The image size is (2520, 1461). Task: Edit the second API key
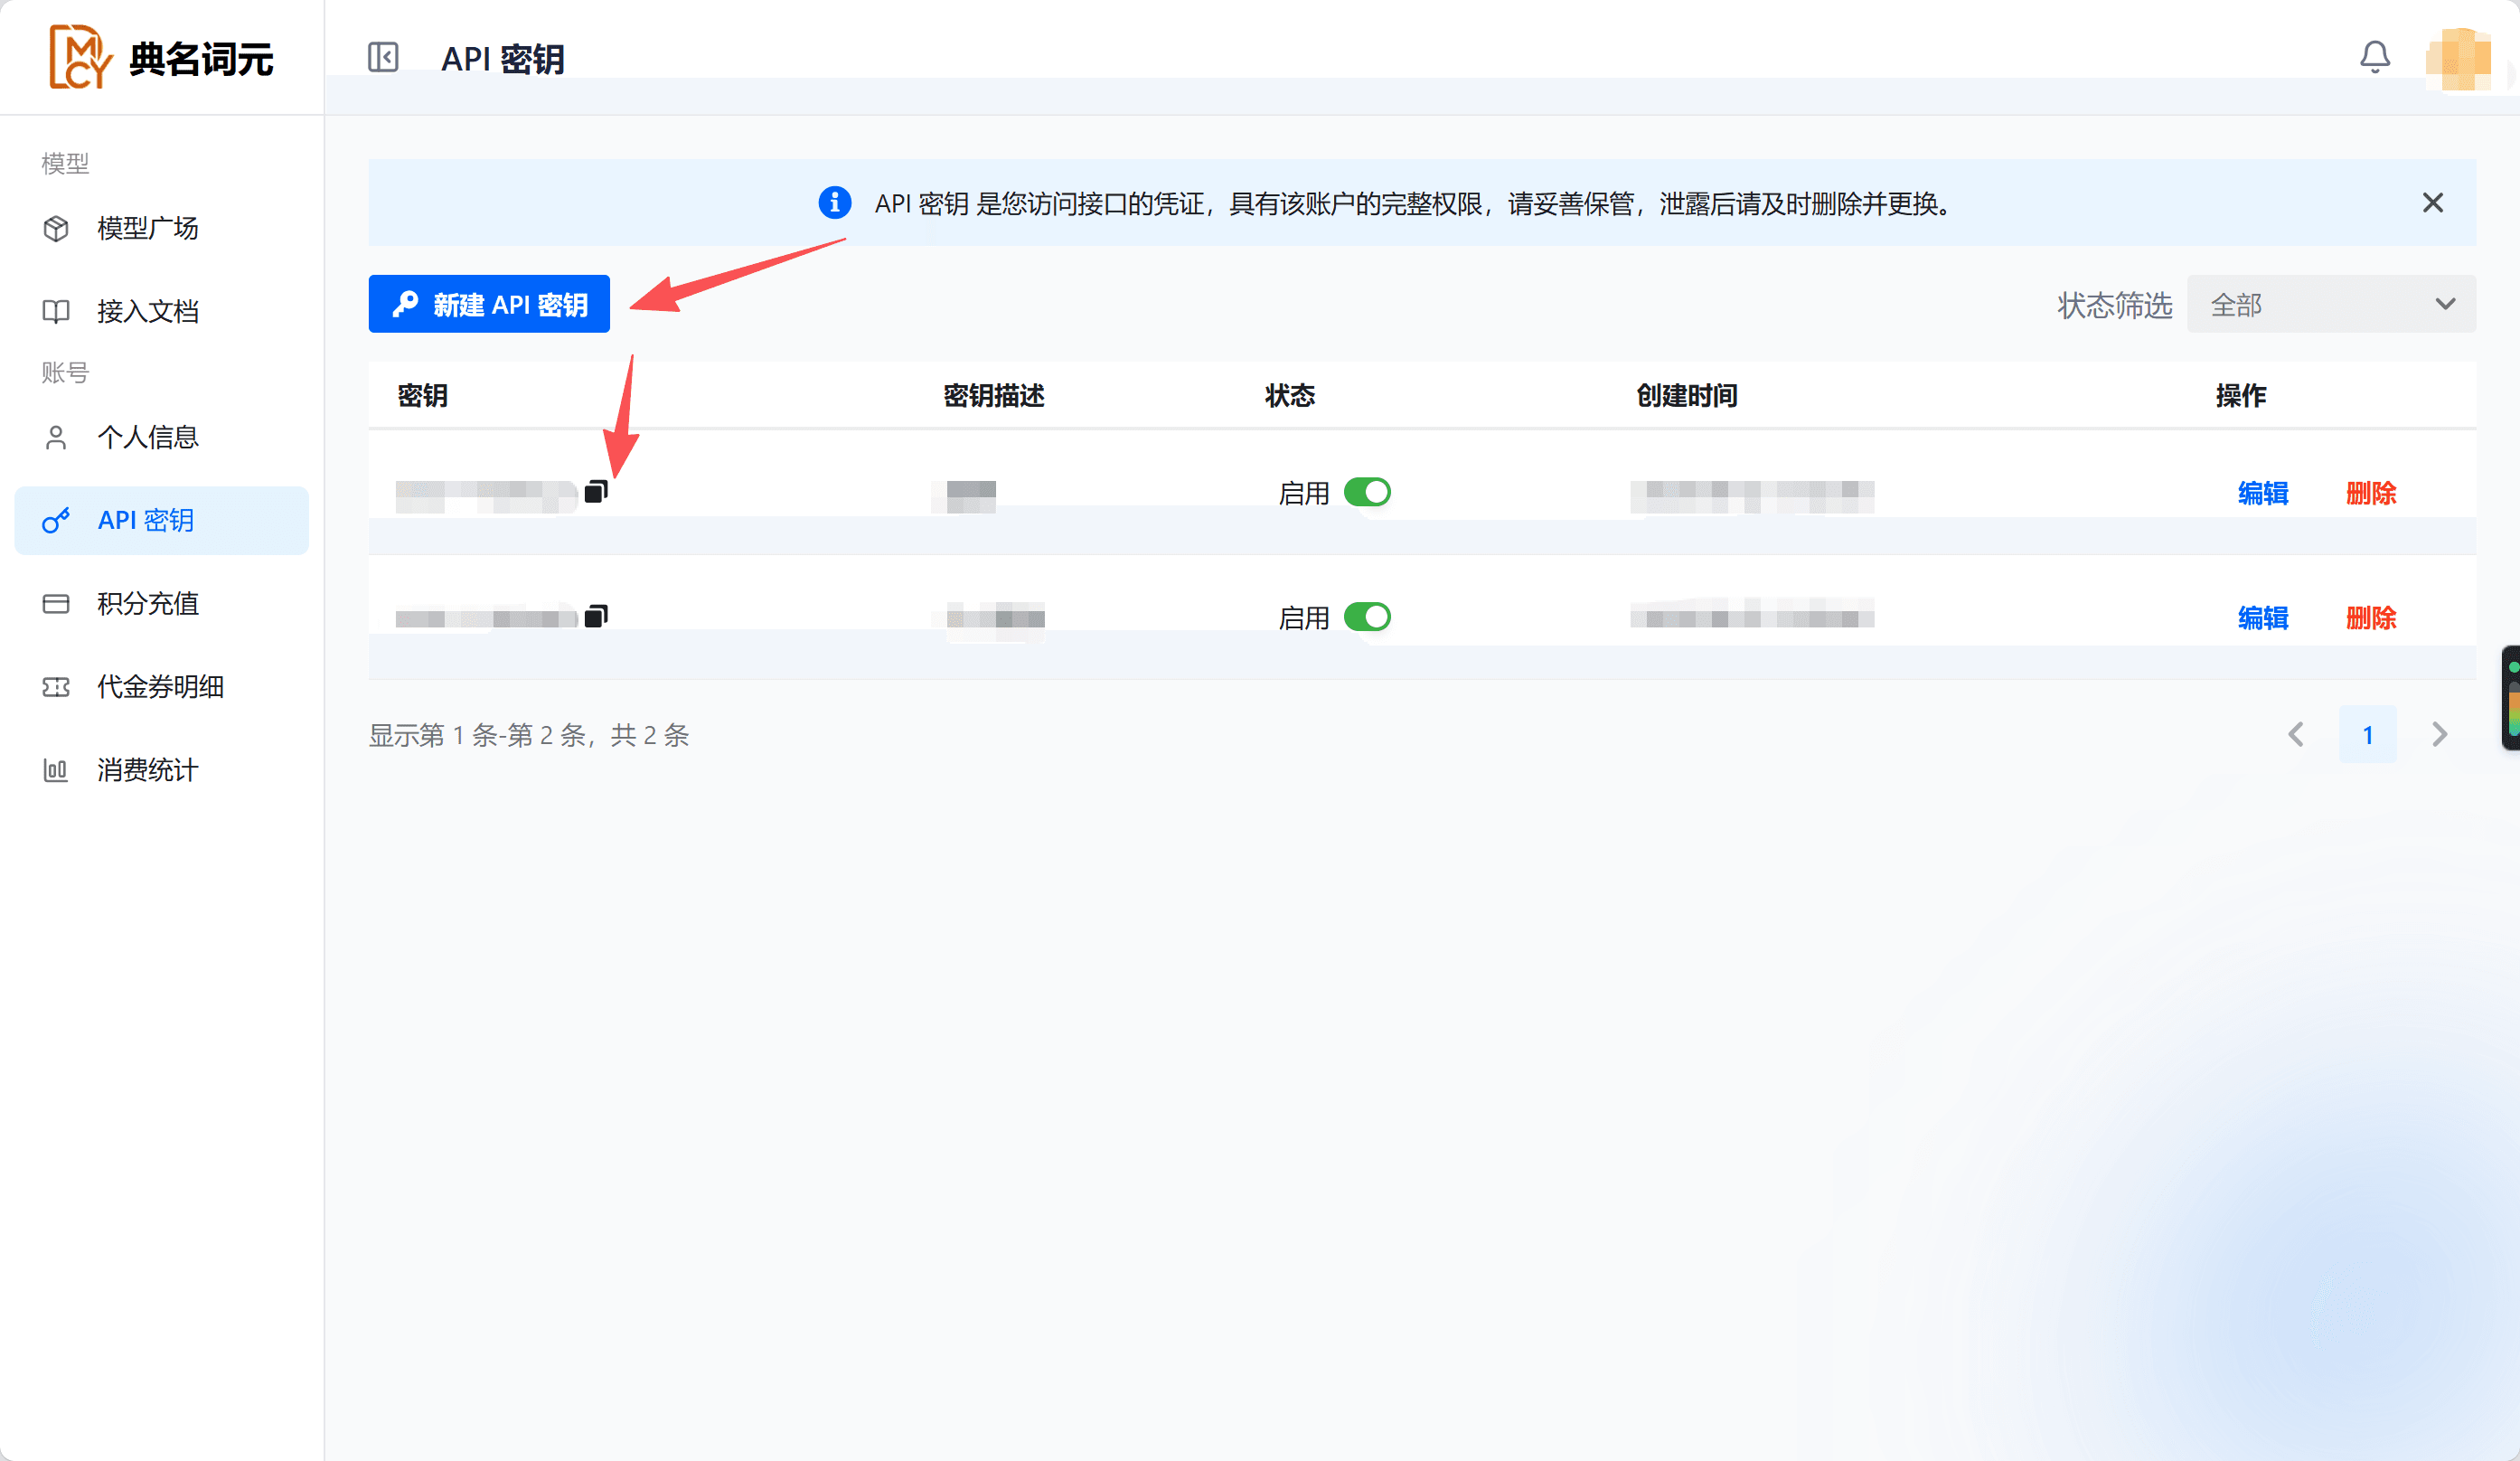[x=2263, y=618]
